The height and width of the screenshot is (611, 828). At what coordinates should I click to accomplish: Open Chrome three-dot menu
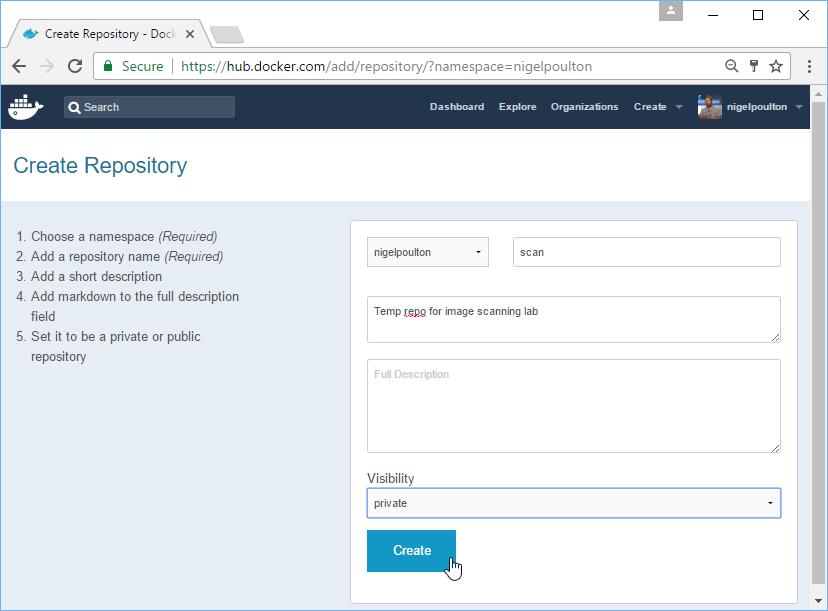(x=808, y=66)
